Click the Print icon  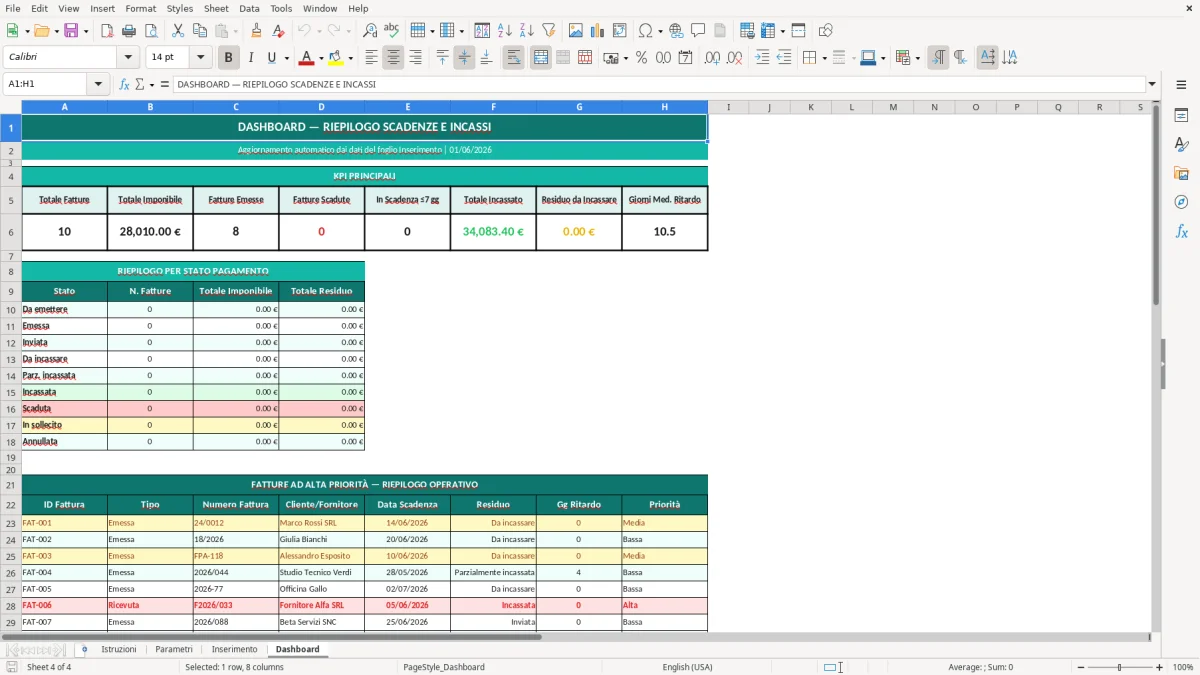pyautogui.click(x=130, y=31)
